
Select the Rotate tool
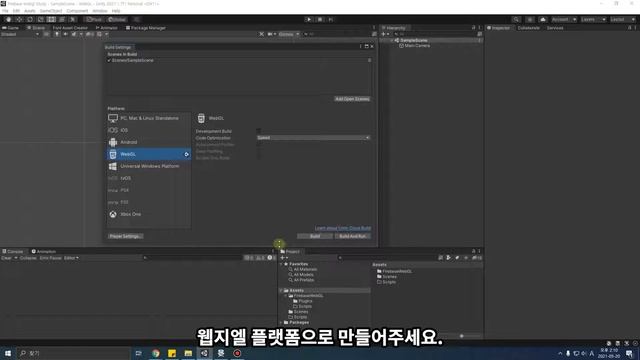30,20
